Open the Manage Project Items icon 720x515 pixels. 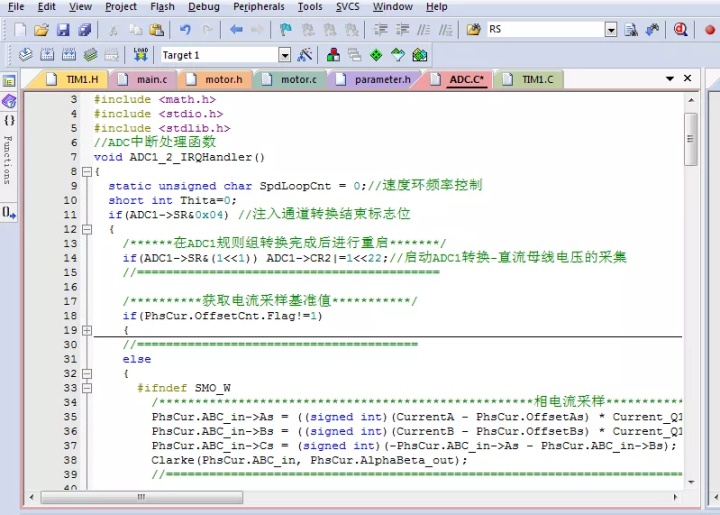pos(333,55)
